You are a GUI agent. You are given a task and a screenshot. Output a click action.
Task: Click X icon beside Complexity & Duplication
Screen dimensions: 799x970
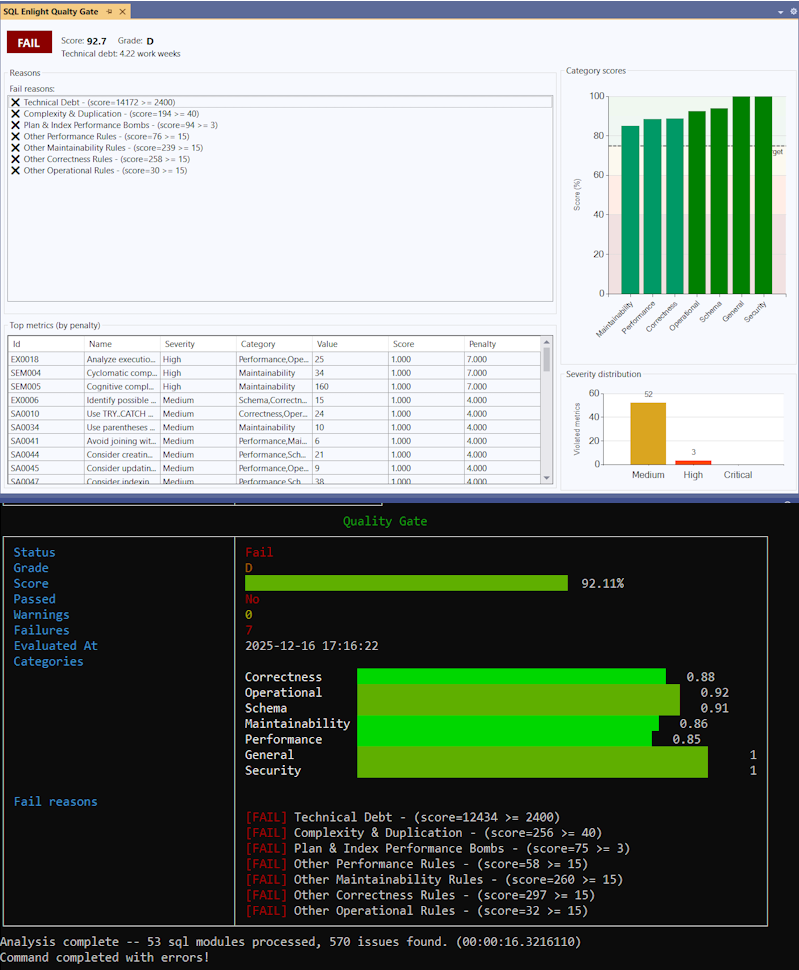tap(15, 114)
